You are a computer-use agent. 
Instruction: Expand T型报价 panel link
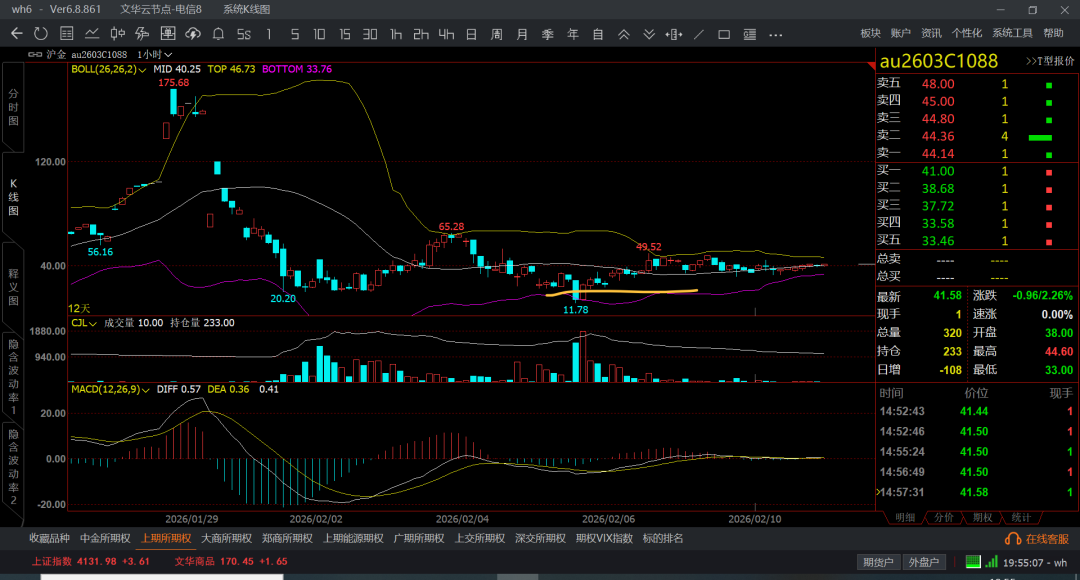(x=1049, y=61)
